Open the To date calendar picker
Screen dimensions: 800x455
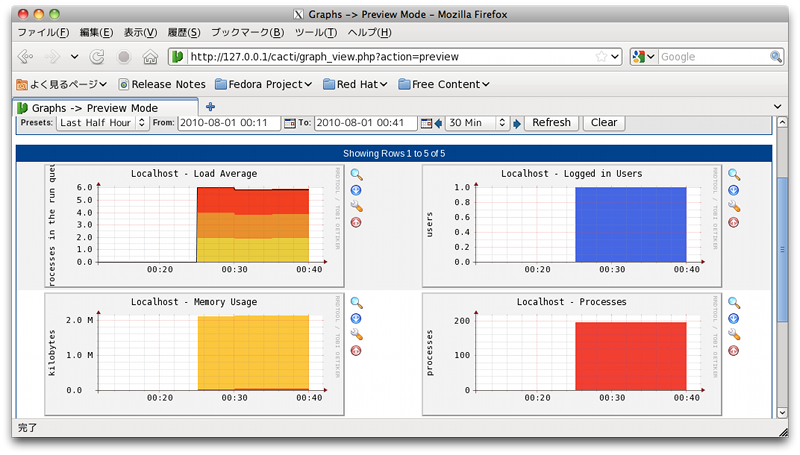[x=426, y=123]
